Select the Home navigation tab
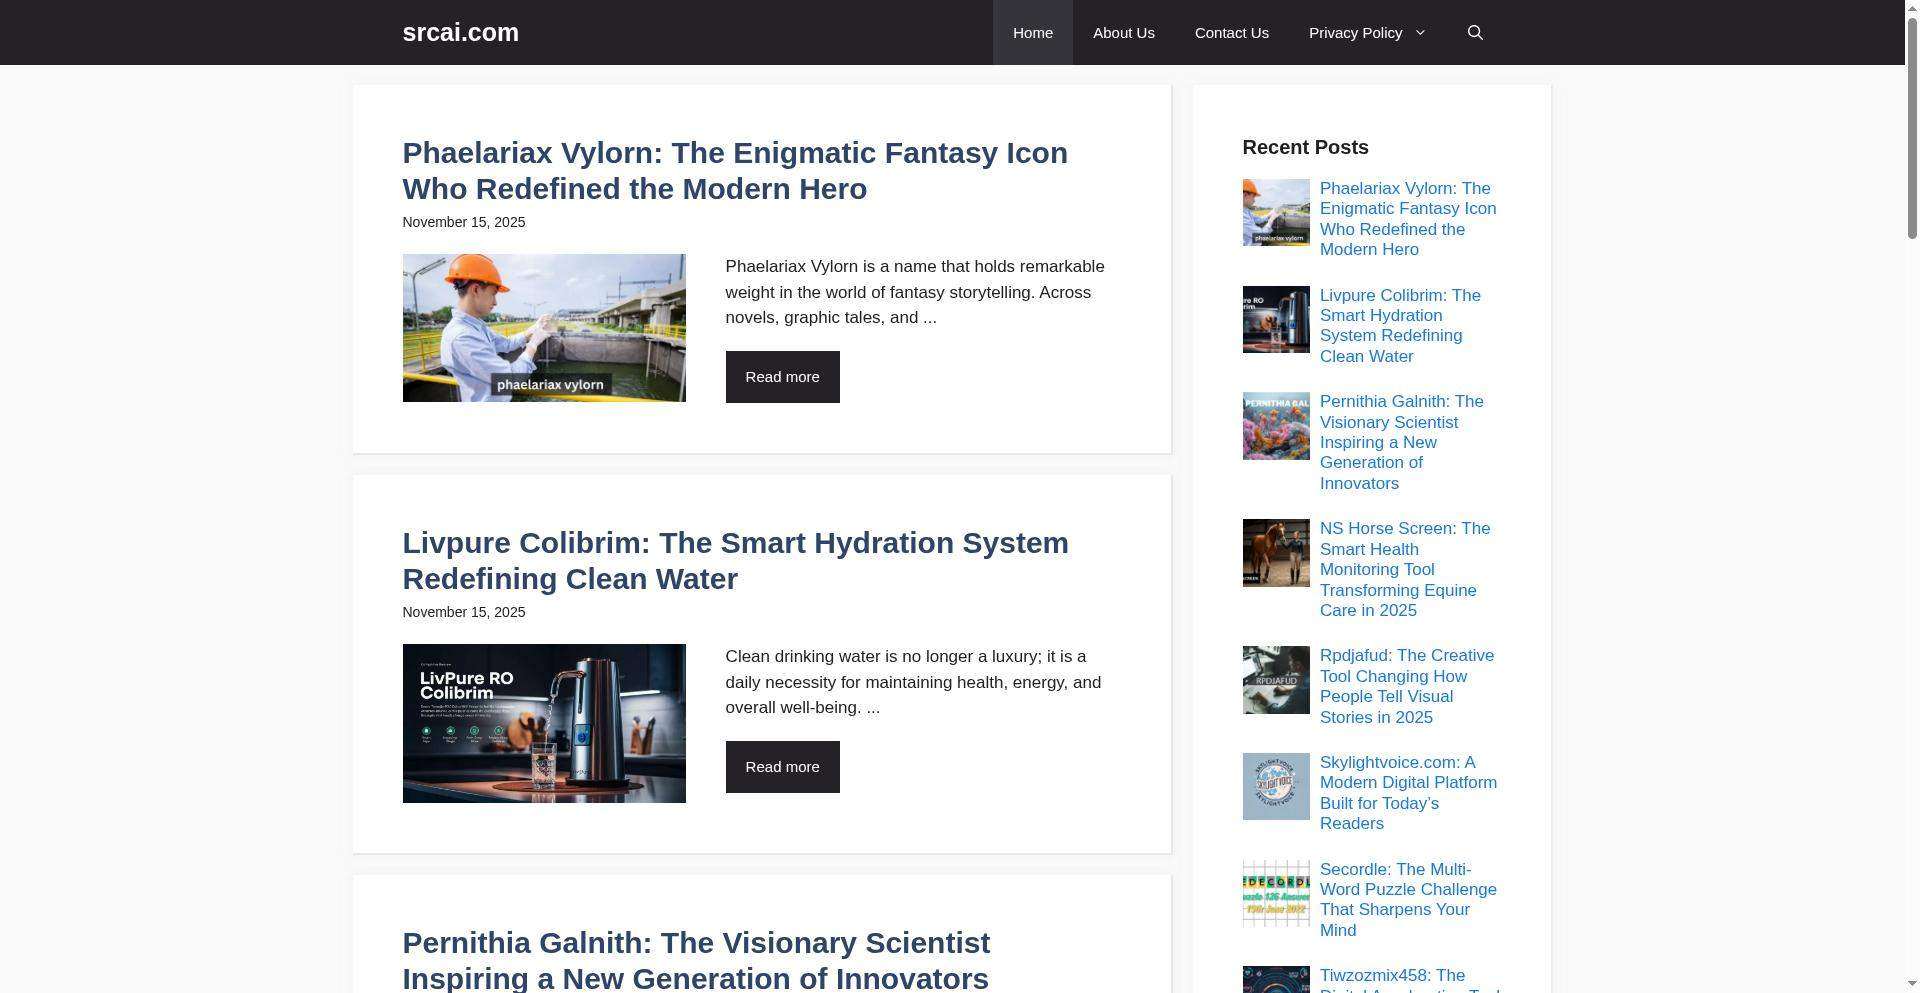 click(x=1032, y=33)
